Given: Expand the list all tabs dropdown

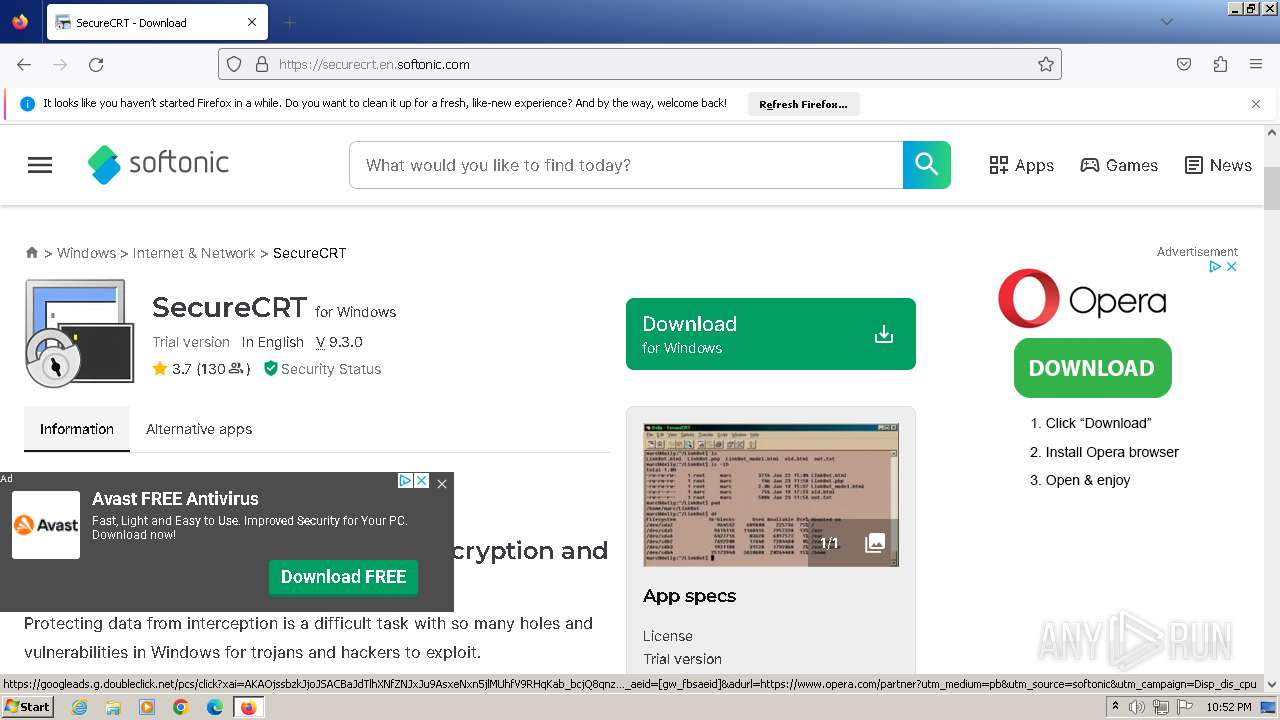Looking at the screenshot, I should point(1166,22).
